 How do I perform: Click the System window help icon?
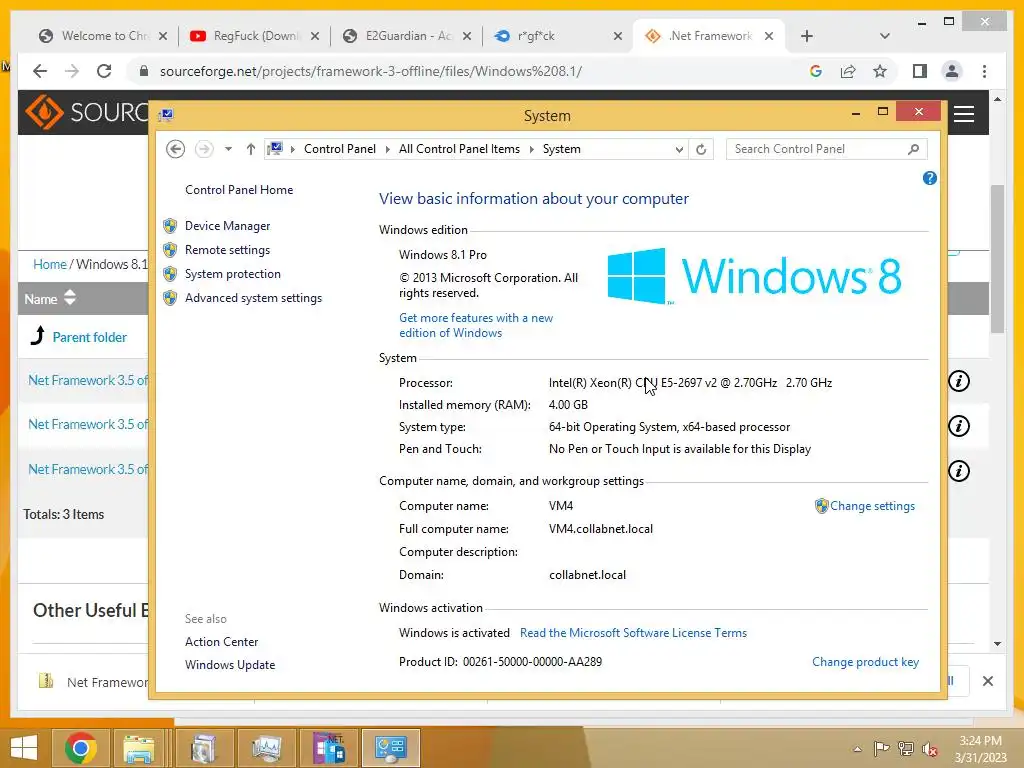(x=929, y=178)
